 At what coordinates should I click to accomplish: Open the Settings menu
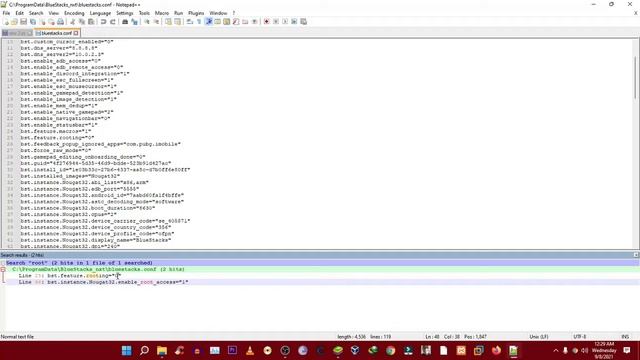point(124,13)
